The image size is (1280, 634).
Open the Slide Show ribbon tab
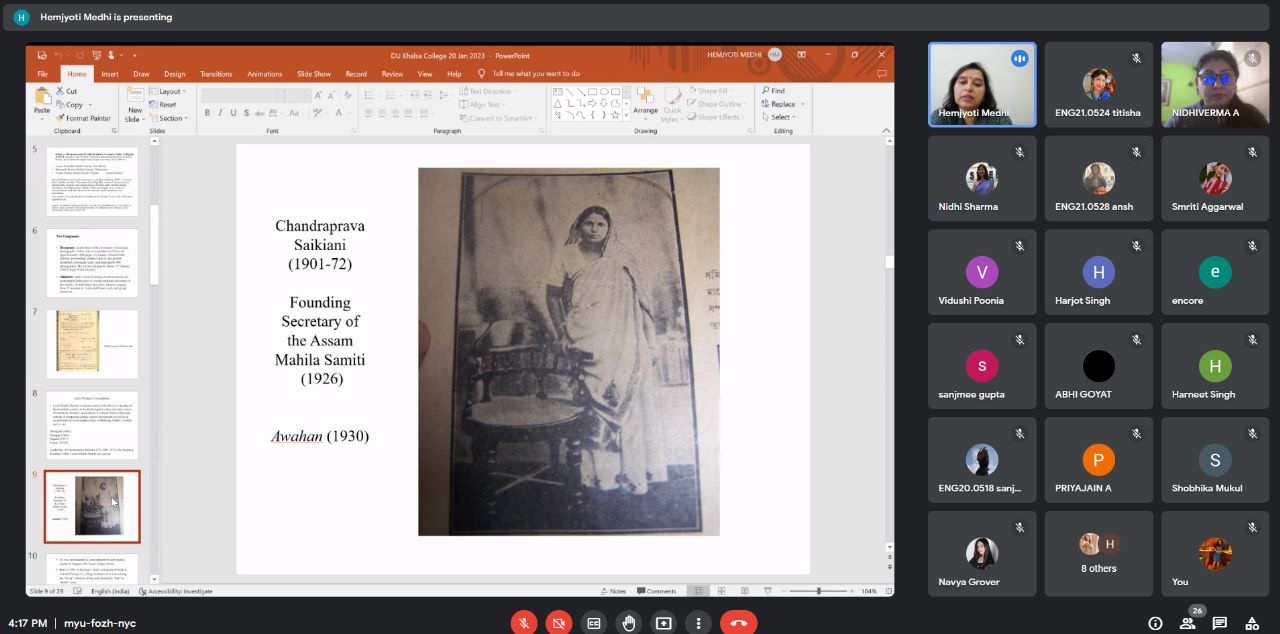tap(314, 74)
